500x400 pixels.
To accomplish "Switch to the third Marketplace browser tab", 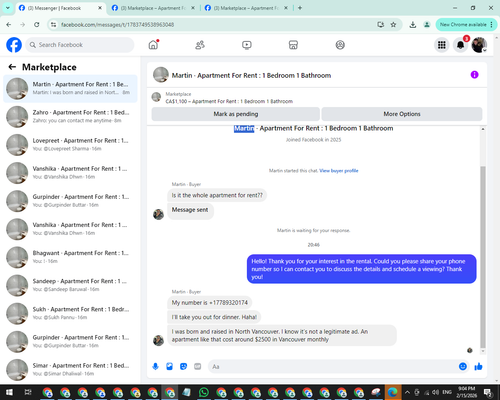I will tap(246, 8).
